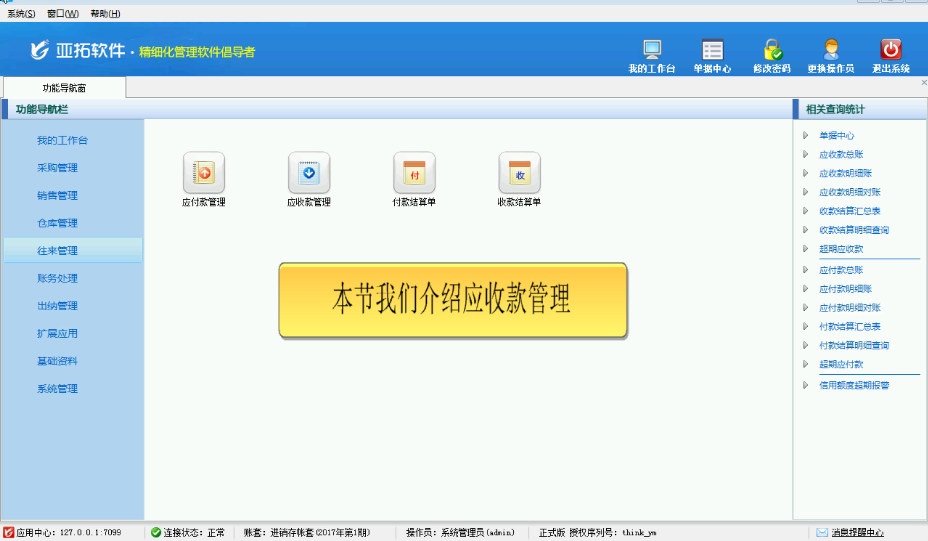Open the 应收款管理 icon
The height and width of the screenshot is (541, 928).
(309, 173)
